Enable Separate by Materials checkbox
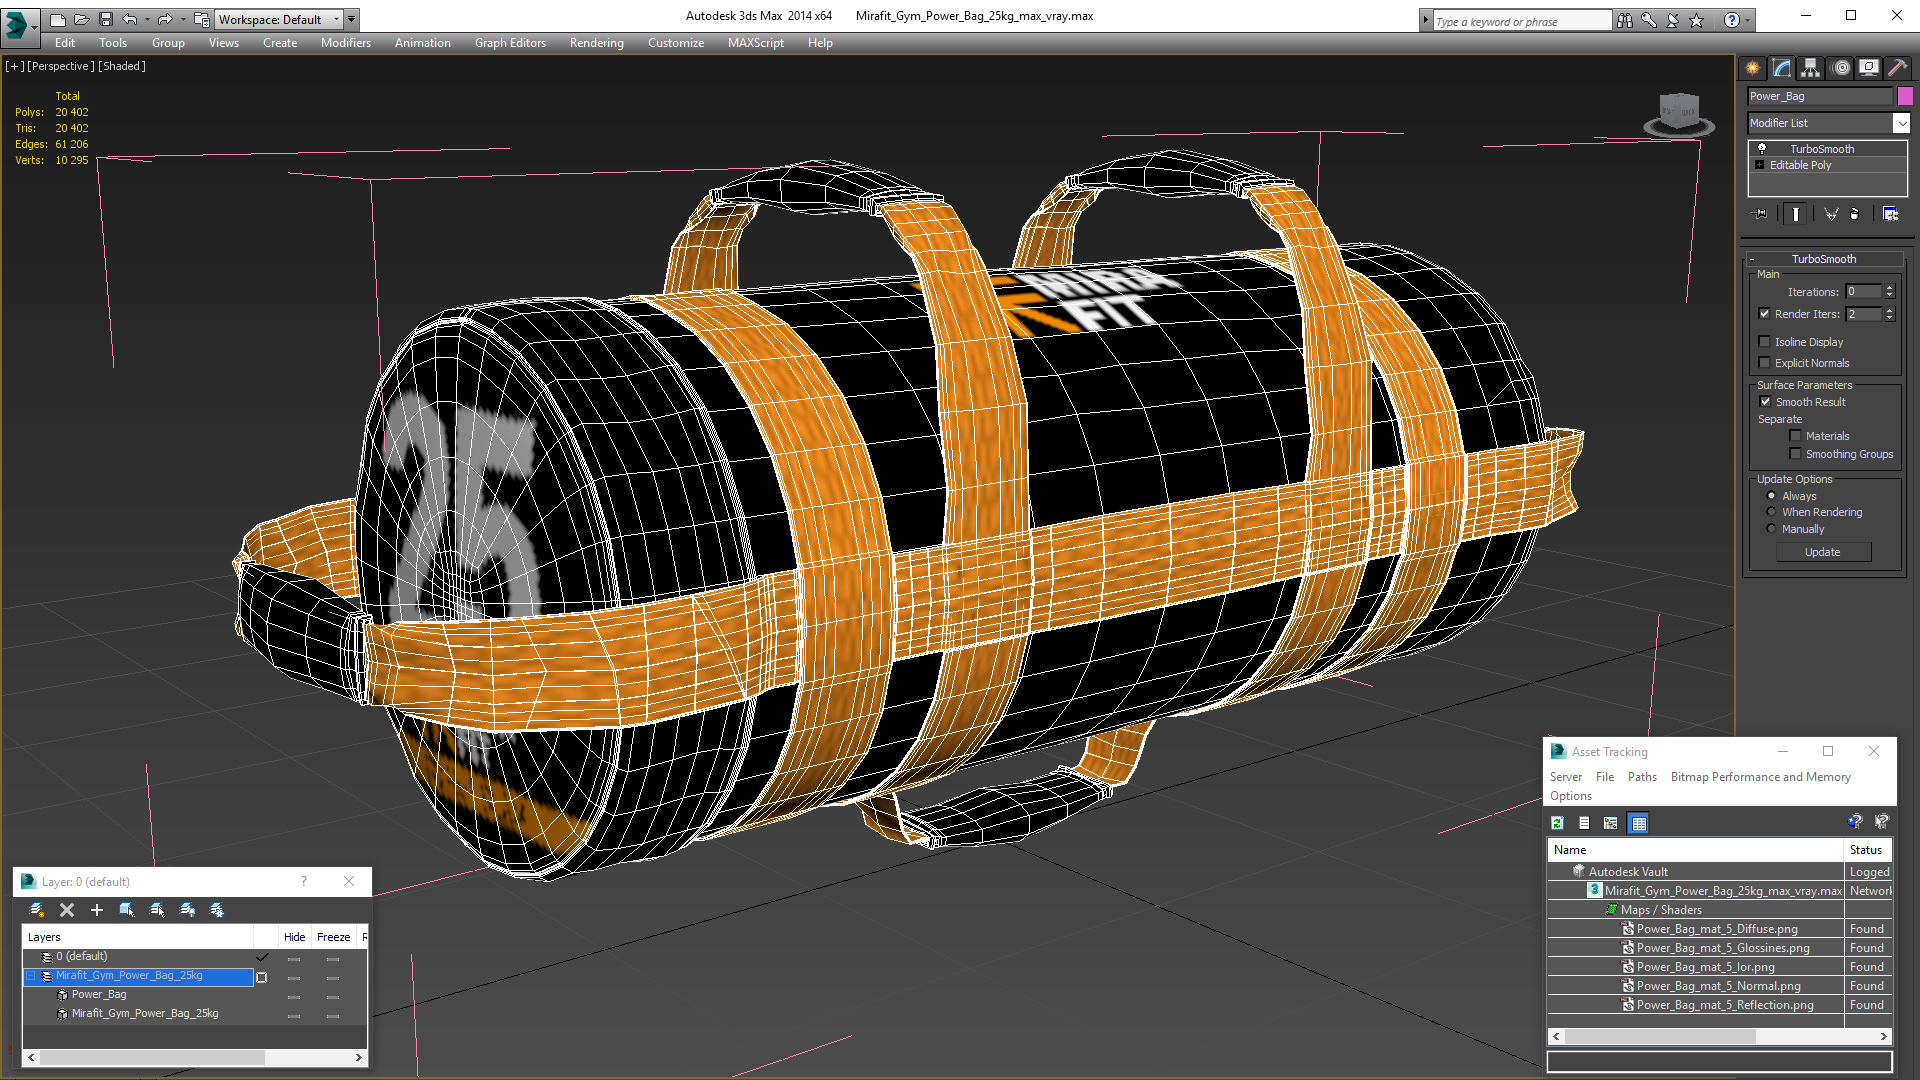The width and height of the screenshot is (1920, 1080). (x=1795, y=436)
